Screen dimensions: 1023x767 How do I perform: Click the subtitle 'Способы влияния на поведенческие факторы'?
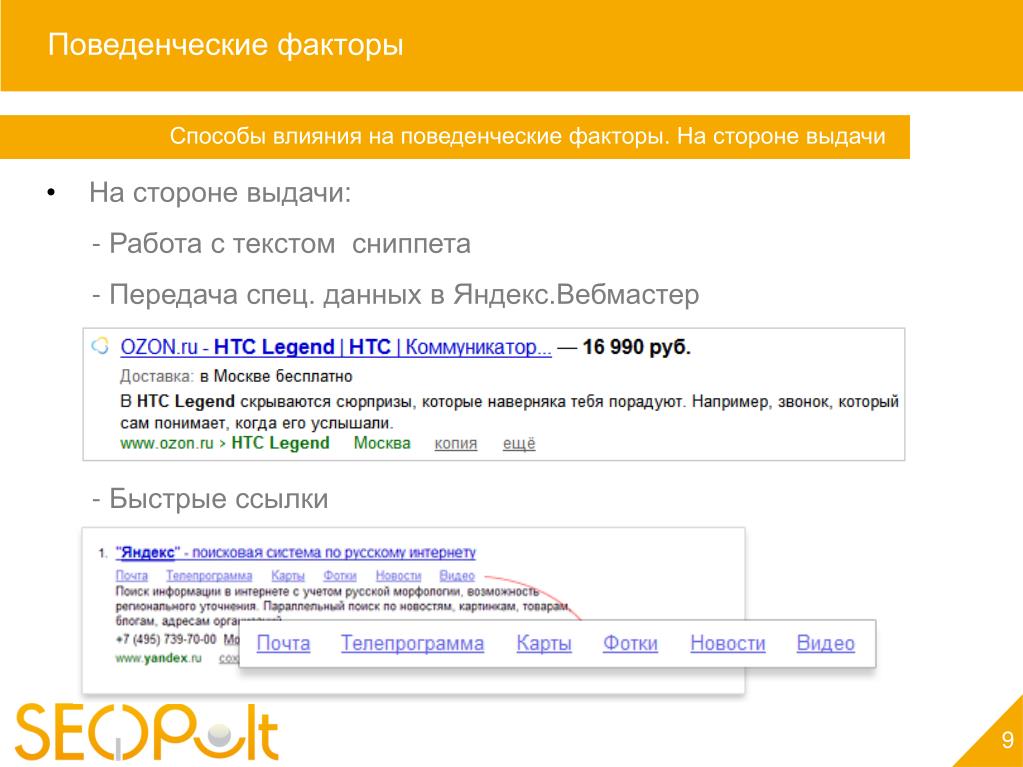tap(418, 136)
